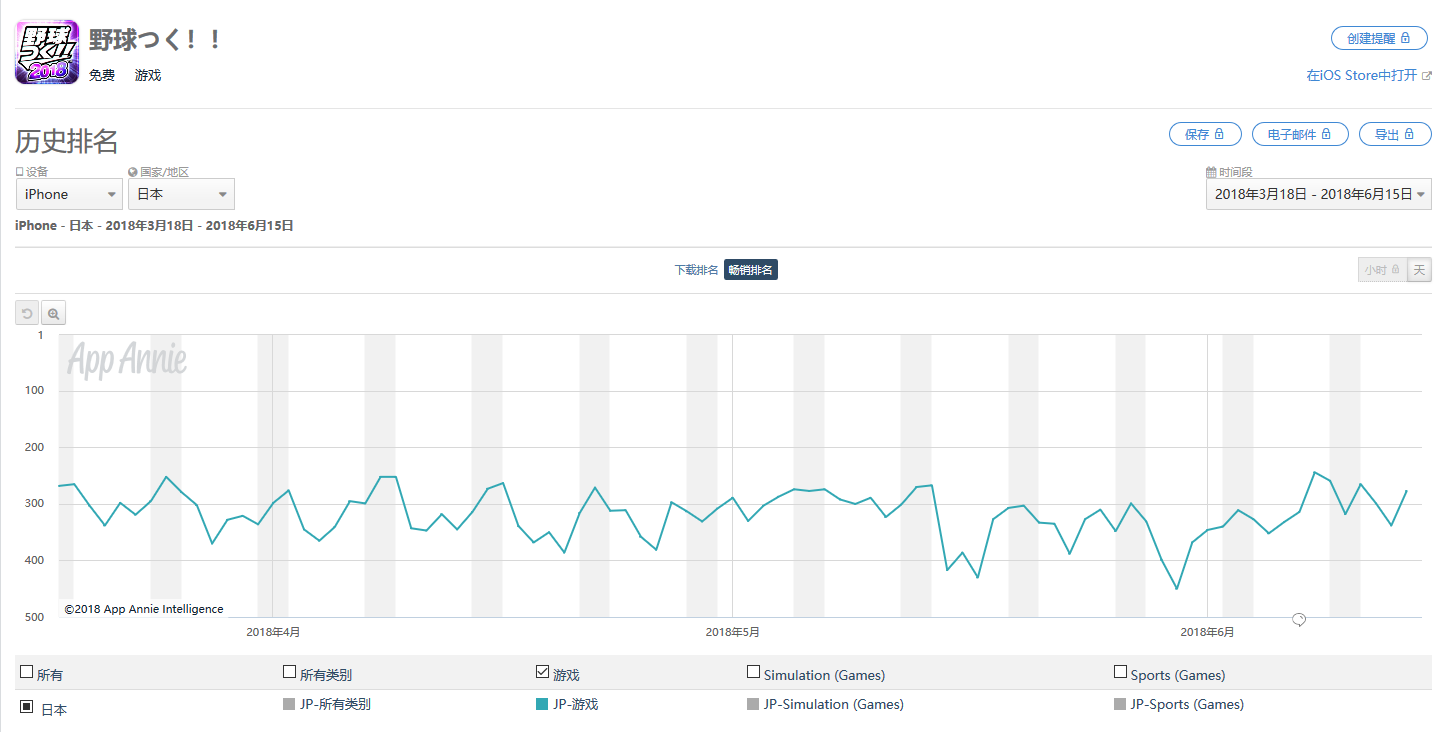
Task: Click the magnifier zoom icon
Action: 54,314
